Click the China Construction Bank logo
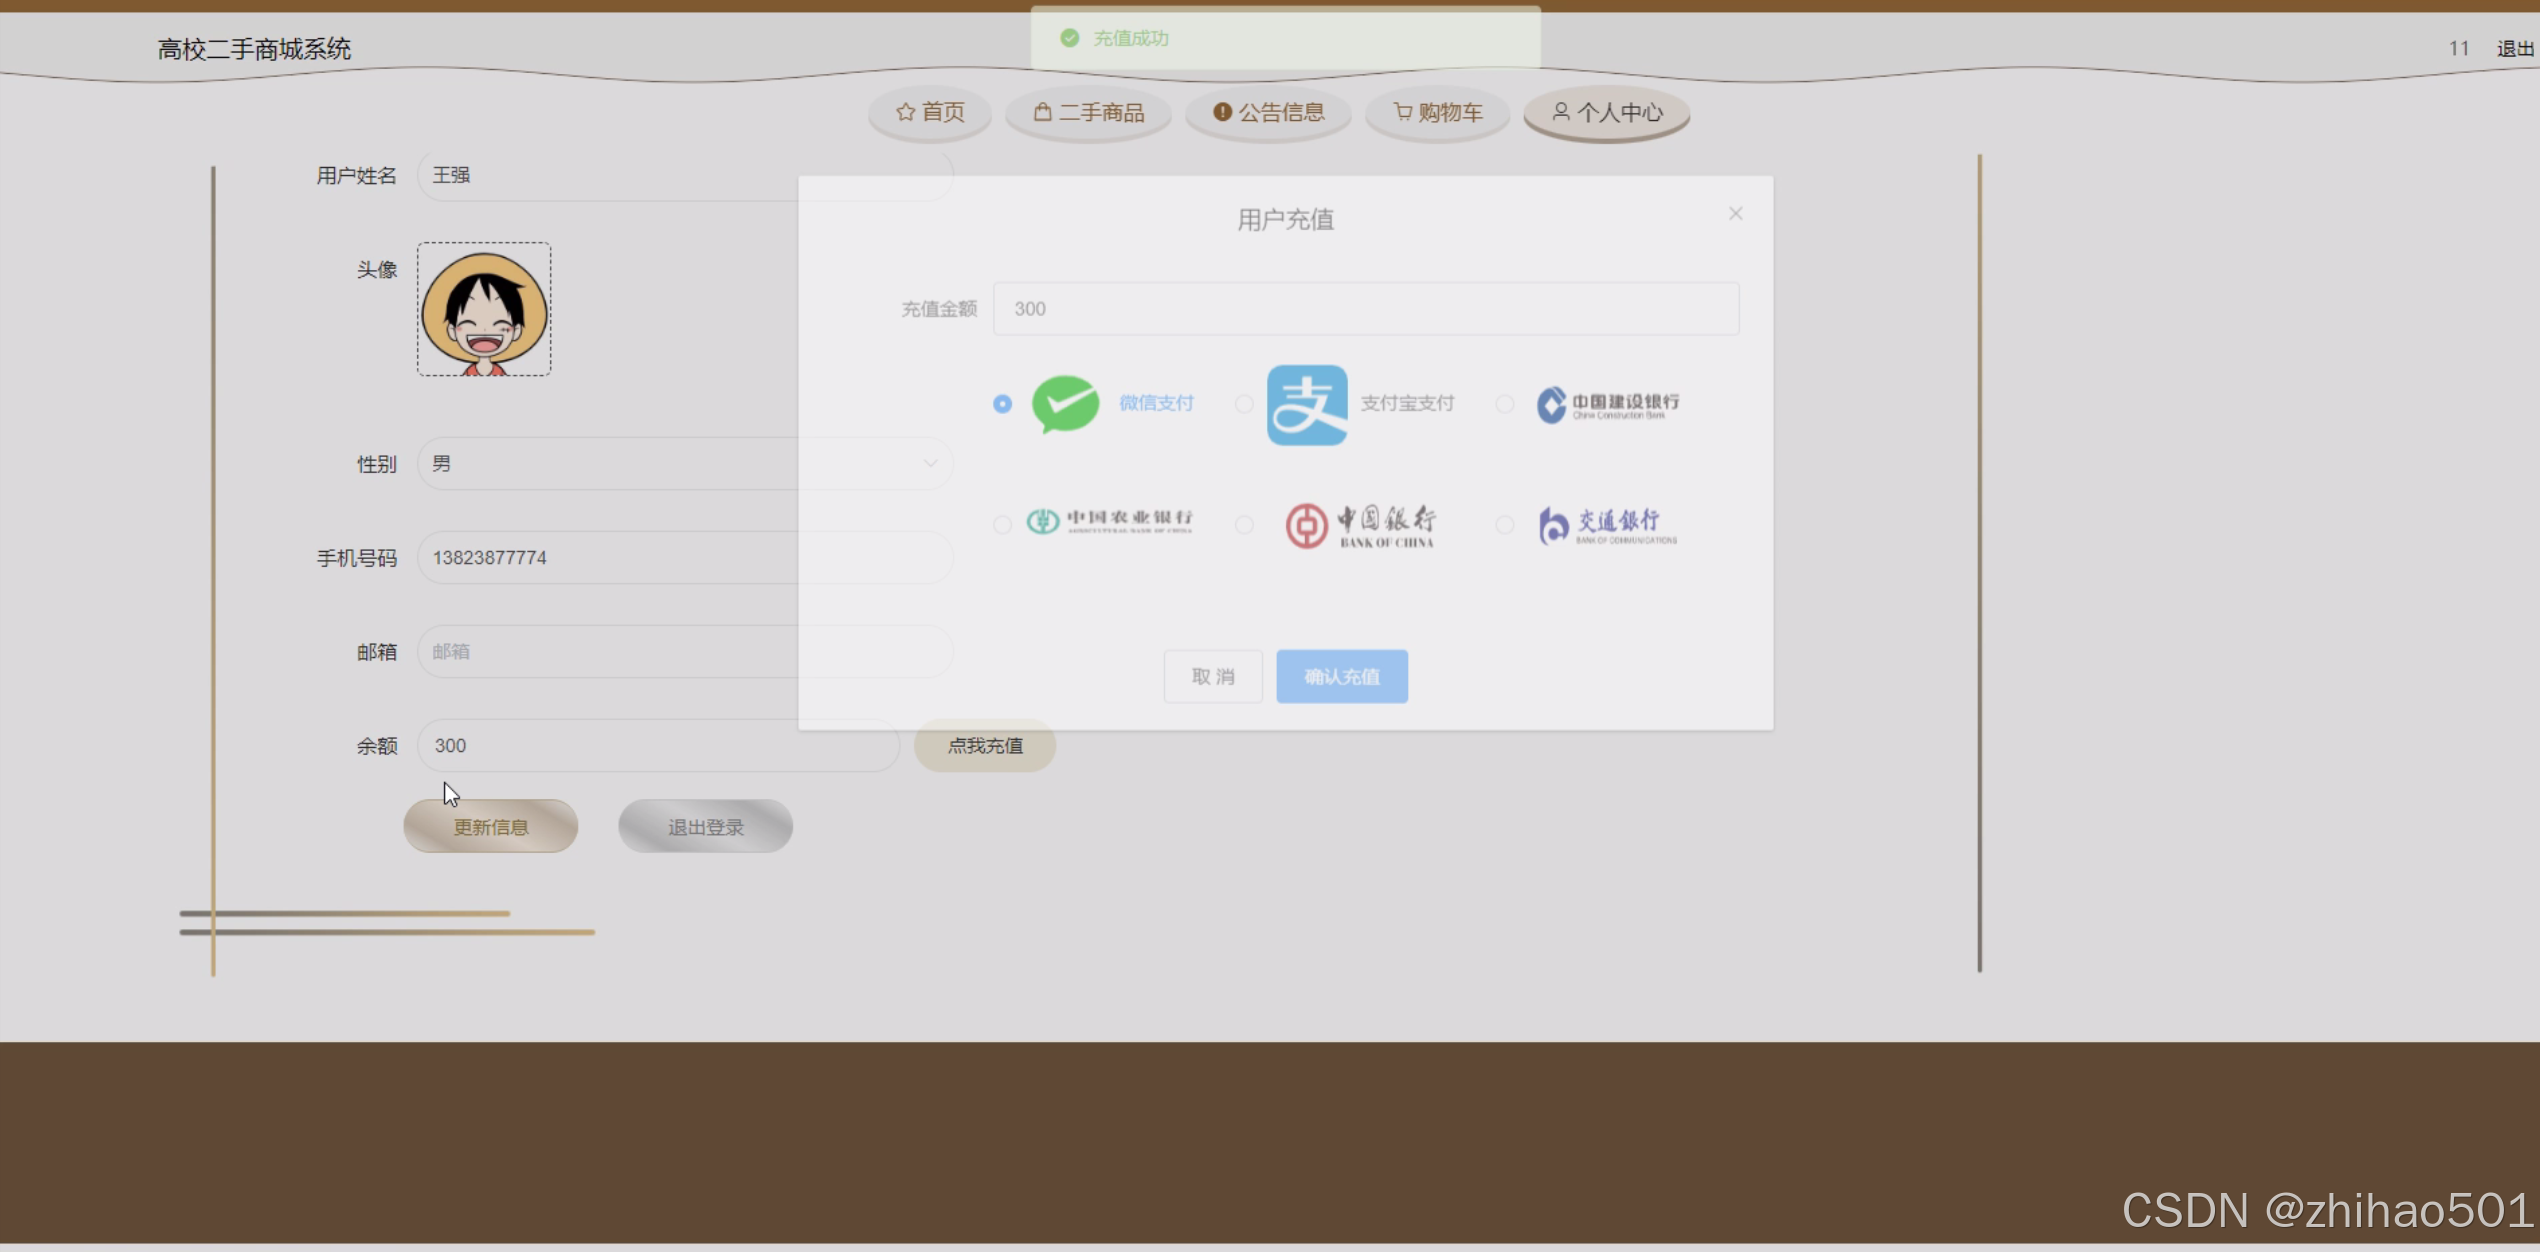The width and height of the screenshot is (2540, 1252). tap(1608, 404)
